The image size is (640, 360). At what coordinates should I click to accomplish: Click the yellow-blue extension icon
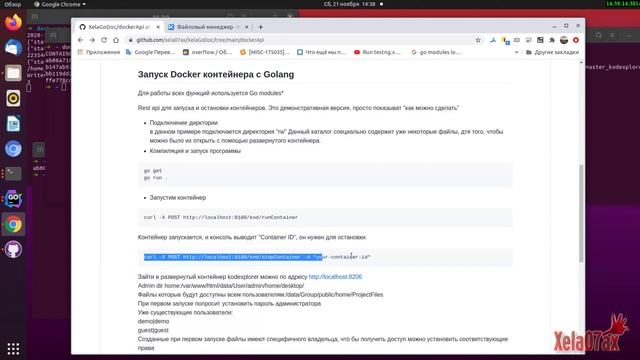click(x=505, y=40)
